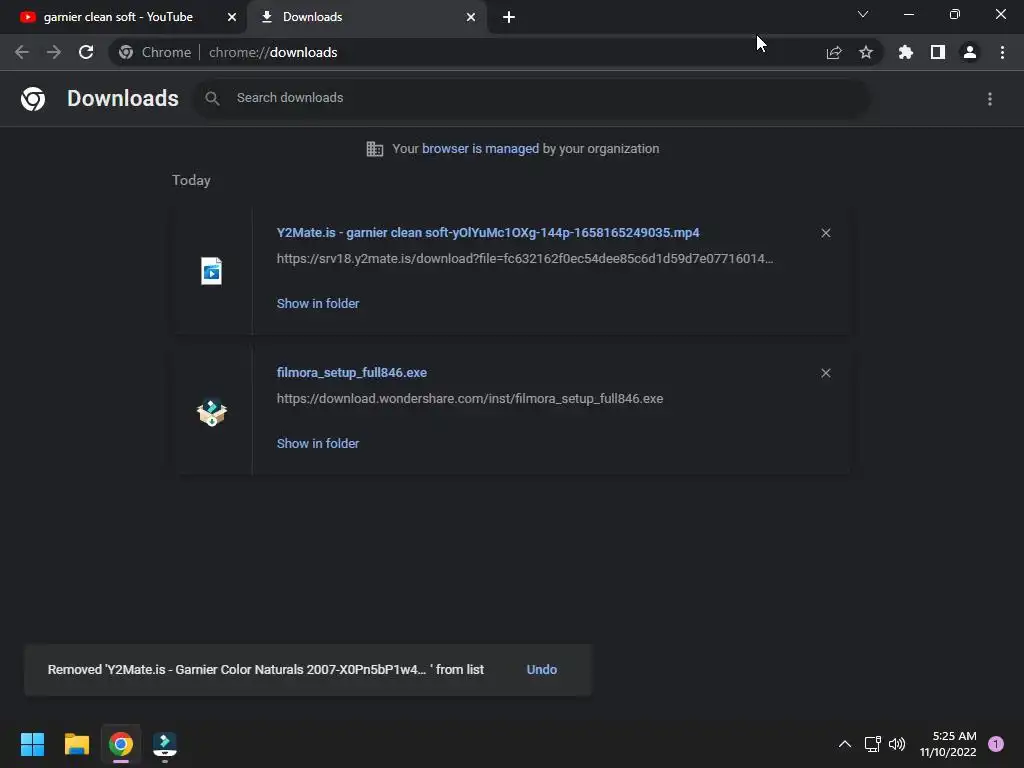1024x768 pixels.
Task: Click the browser forward arrow
Action: (x=54, y=52)
